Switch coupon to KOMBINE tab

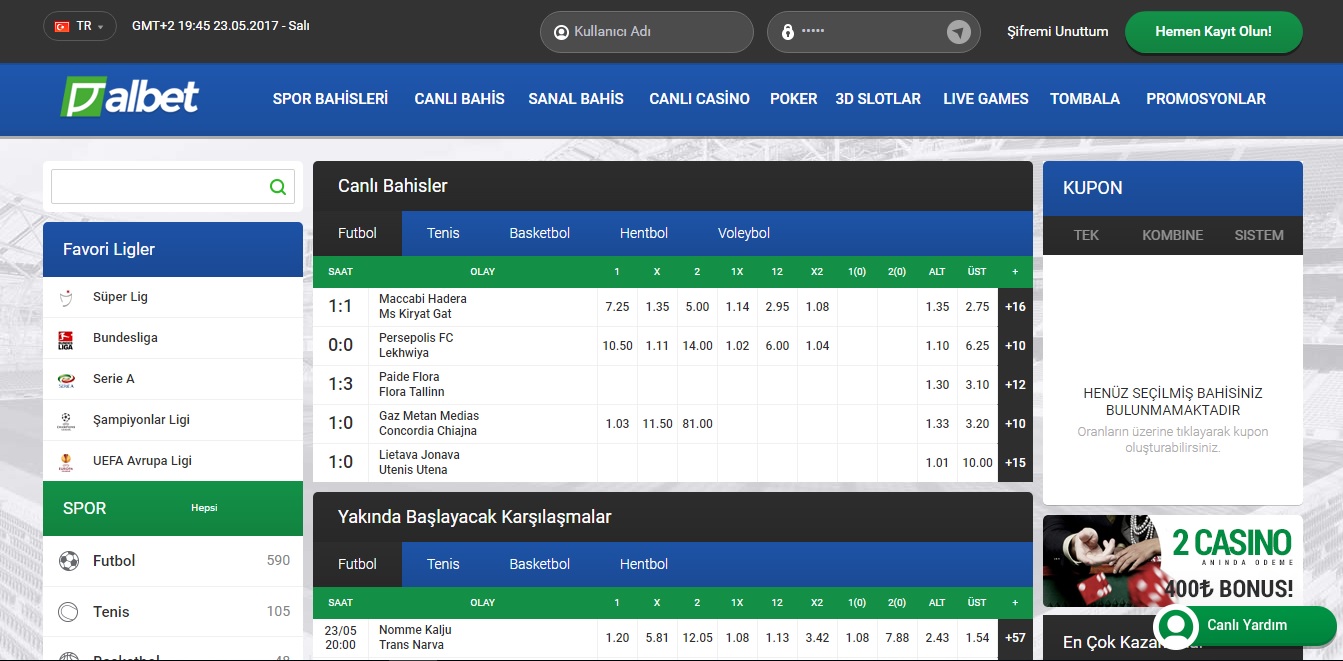coord(1173,235)
